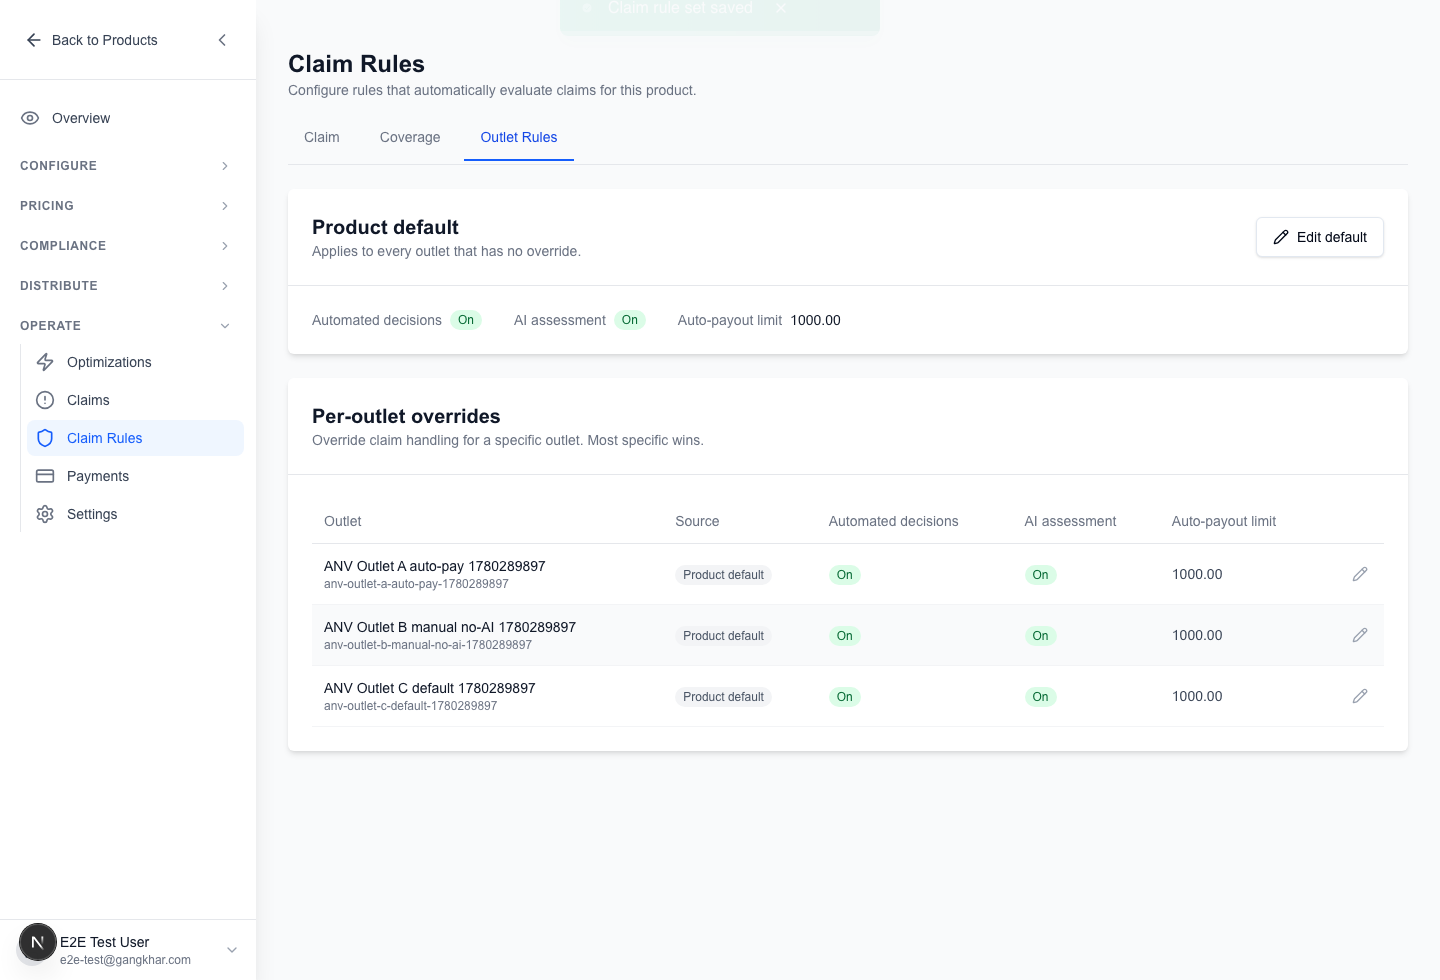
Task: Click the Product default source badge for Outlet C
Action: [723, 697]
